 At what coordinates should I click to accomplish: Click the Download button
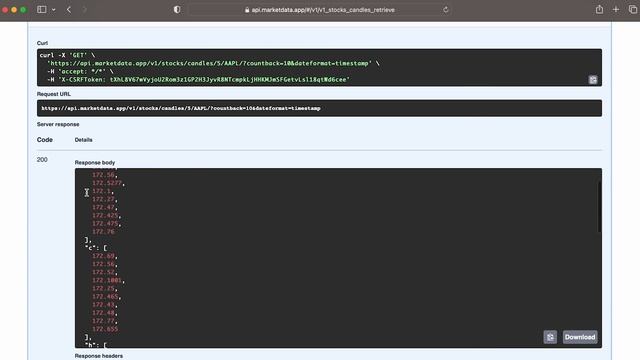point(580,337)
